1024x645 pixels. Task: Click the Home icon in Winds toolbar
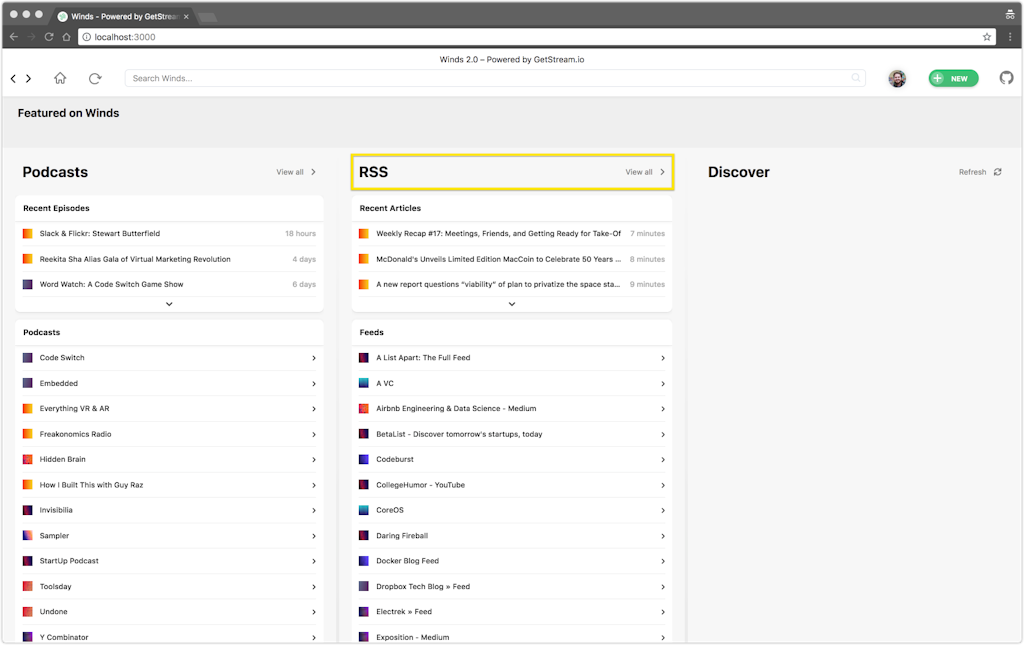point(60,78)
